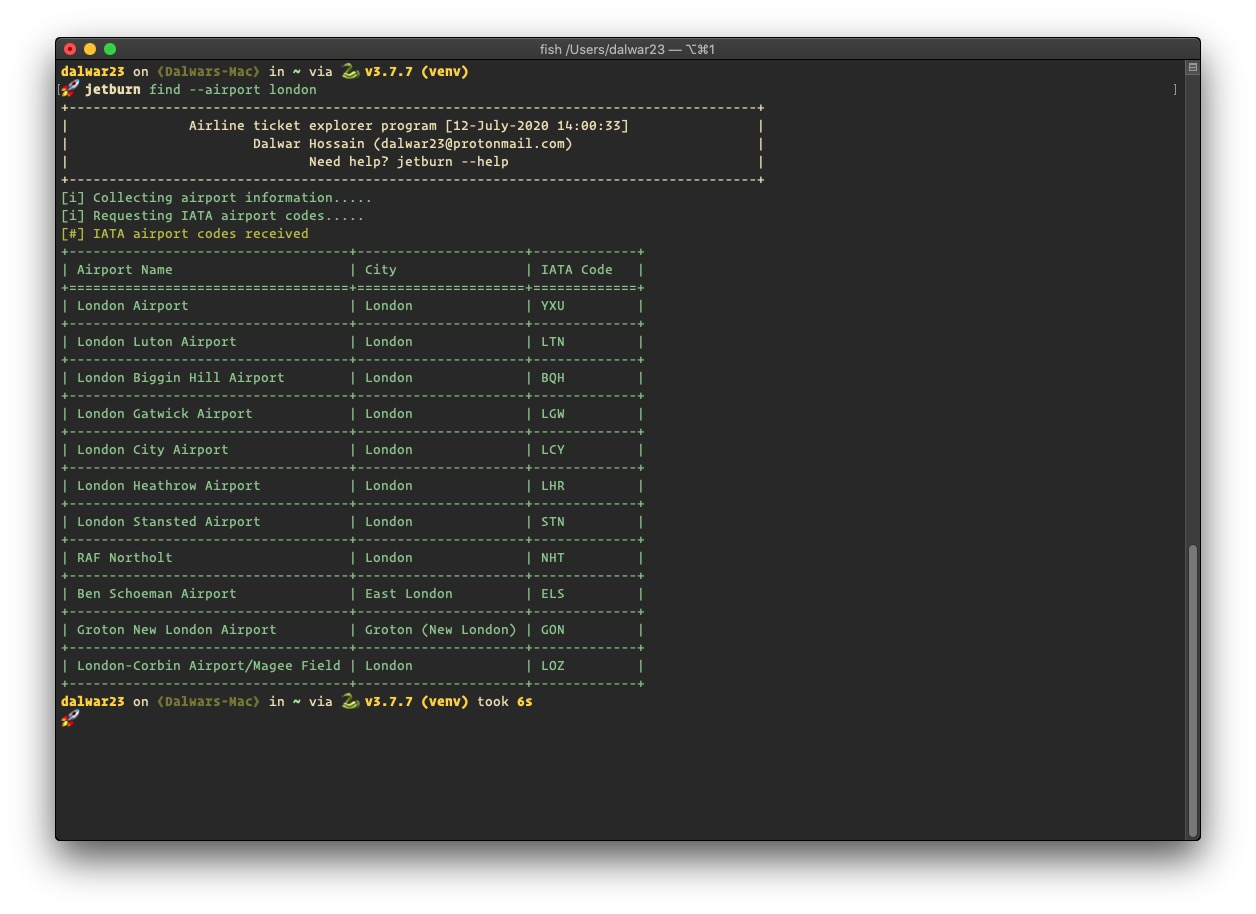Click the 'East London' city cell
Screen dimensions: 1256x914
409,593
